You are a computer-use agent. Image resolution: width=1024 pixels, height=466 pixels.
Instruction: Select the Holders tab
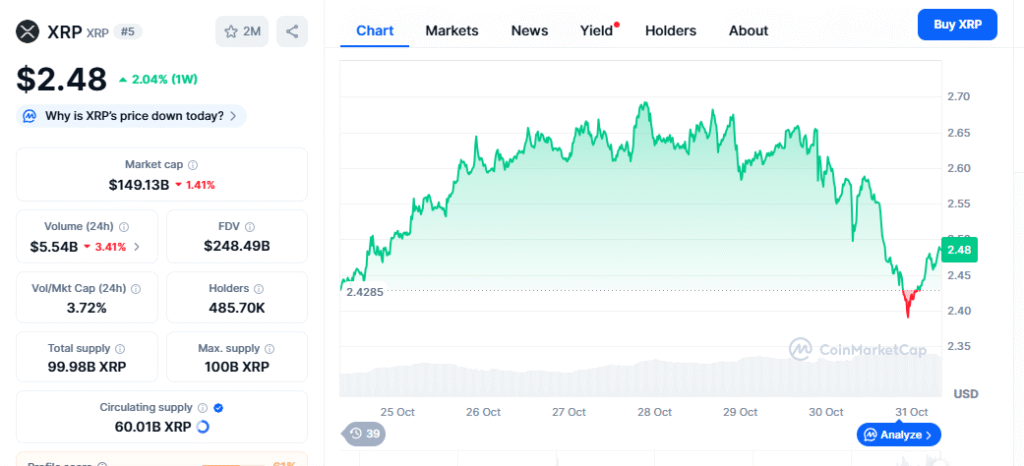[670, 31]
